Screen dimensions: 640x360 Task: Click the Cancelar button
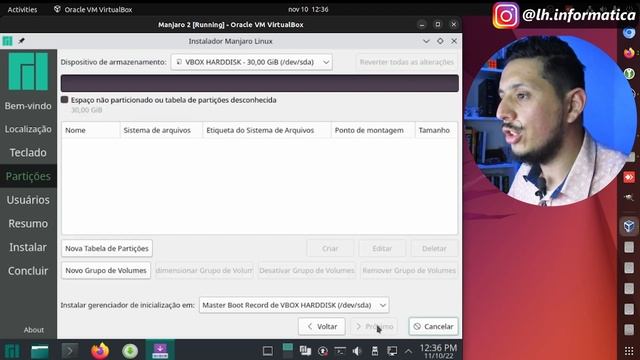tap(433, 327)
